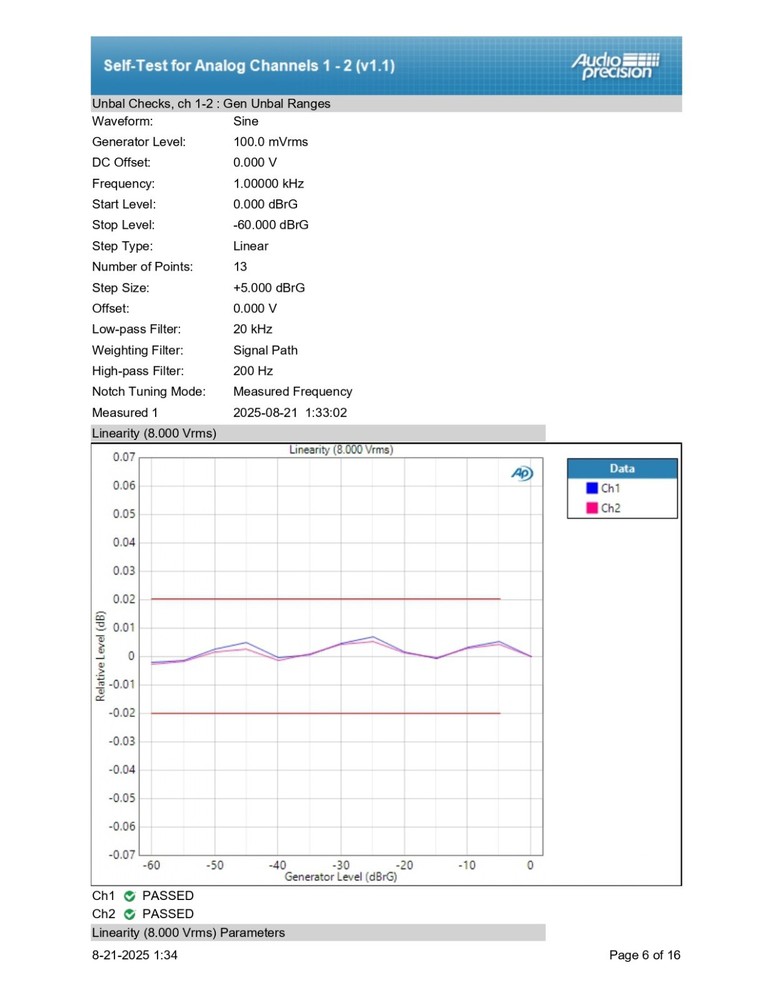Select the pink Ch2 legend swatch
The height and width of the screenshot is (1000, 773).
point(592,508)
